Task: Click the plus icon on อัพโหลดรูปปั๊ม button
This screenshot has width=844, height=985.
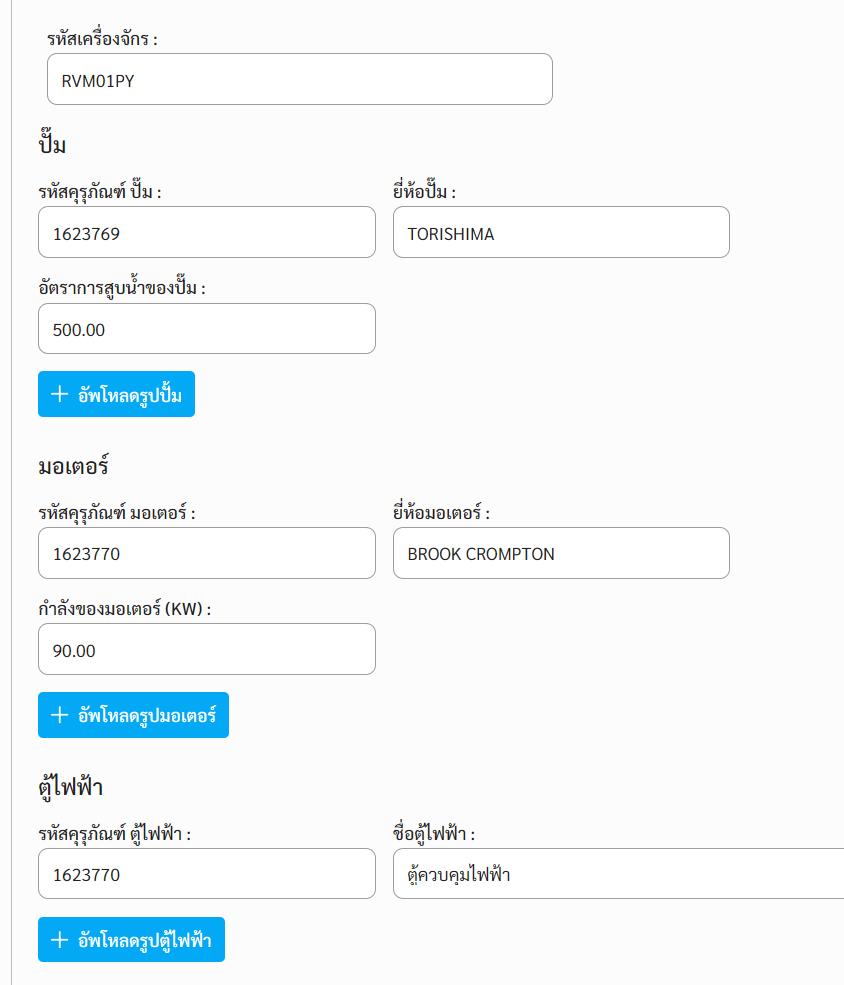Action: tap(60, 394)
